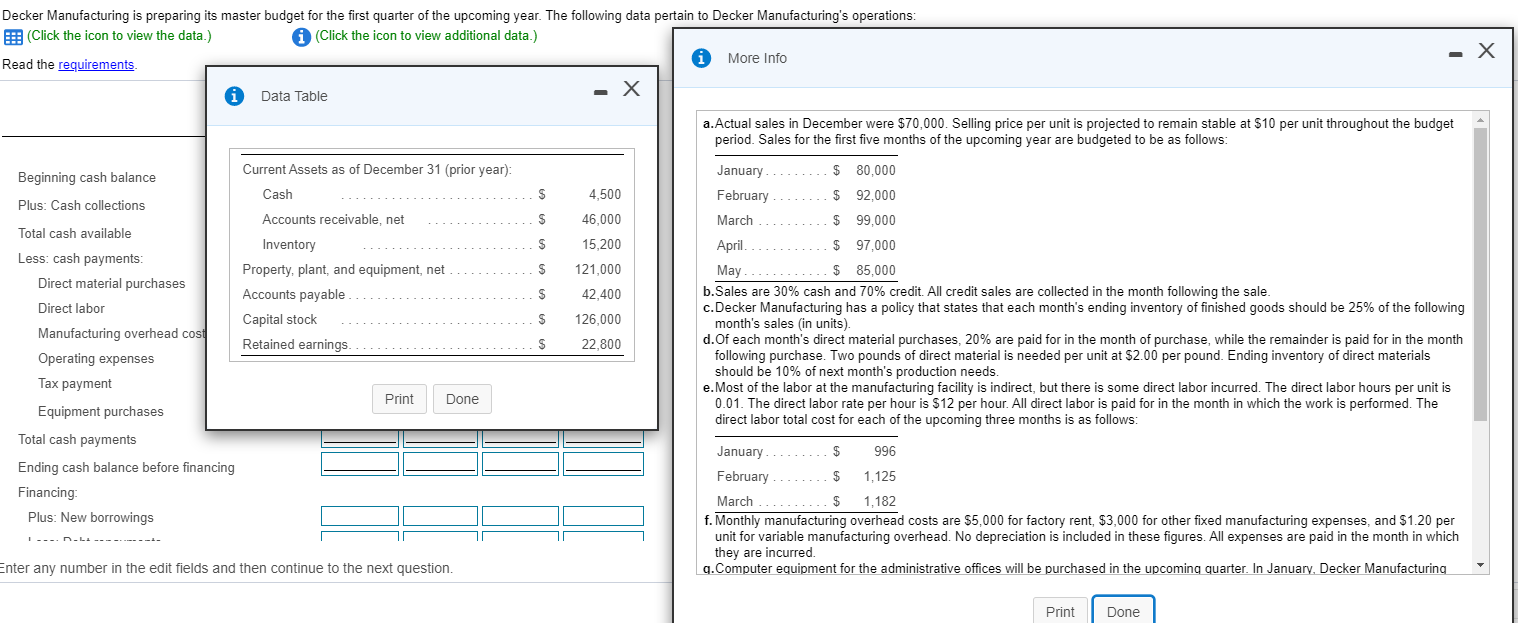This screenshot has height=623, width=1518.
Task: Click the Accounts payable value 42,400
Action: tap(601, 295)
